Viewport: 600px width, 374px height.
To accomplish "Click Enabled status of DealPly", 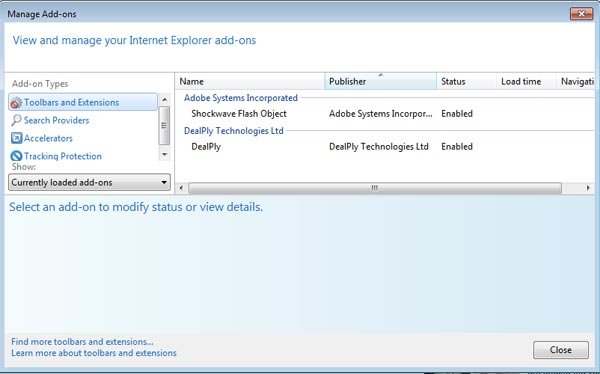I will pos(457,147).
